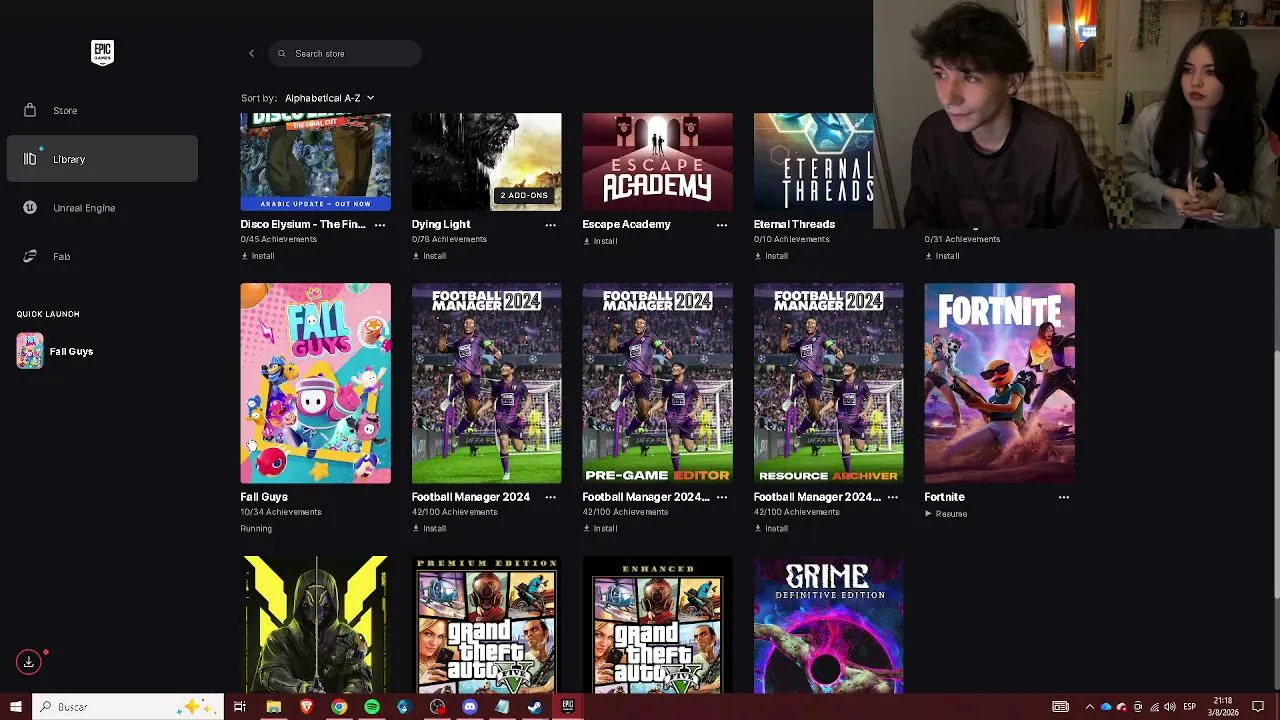
Task: Open the Football Manager Resource Archiver cover
Action: point(828,383)
